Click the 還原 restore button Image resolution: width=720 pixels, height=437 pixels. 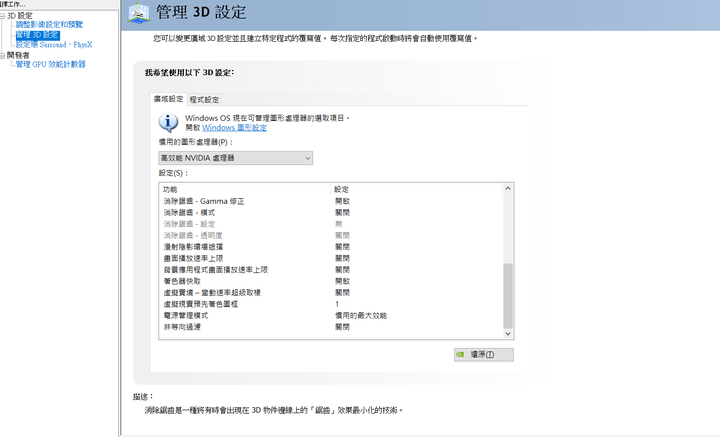coord(484,354)
